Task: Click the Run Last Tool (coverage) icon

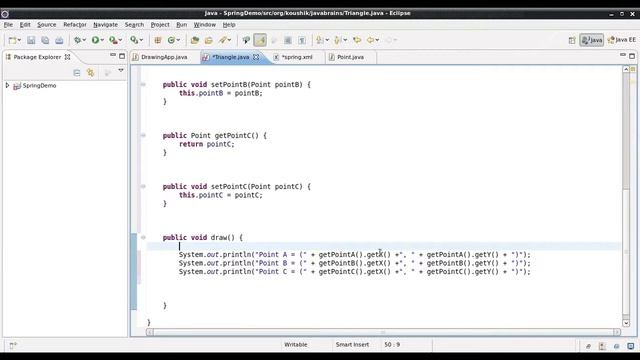Action: click(x=113, y=40)
